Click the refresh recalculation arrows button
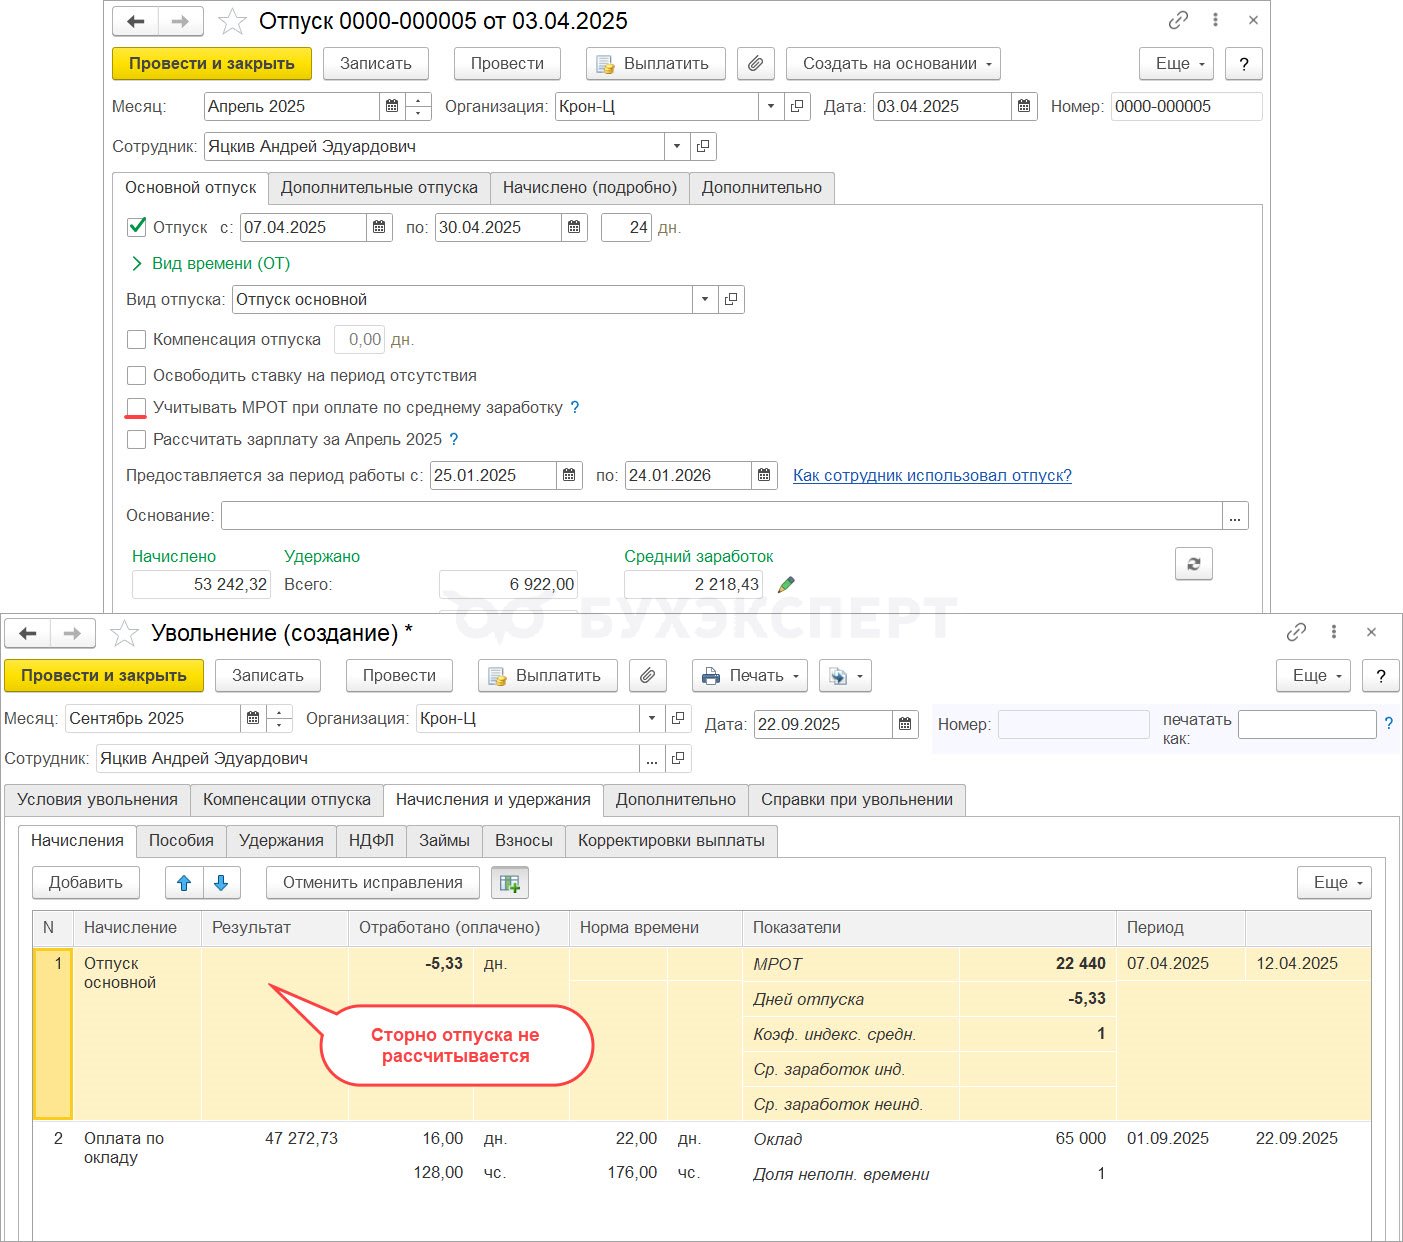1403x1242 pixels. coord(1193,564)
